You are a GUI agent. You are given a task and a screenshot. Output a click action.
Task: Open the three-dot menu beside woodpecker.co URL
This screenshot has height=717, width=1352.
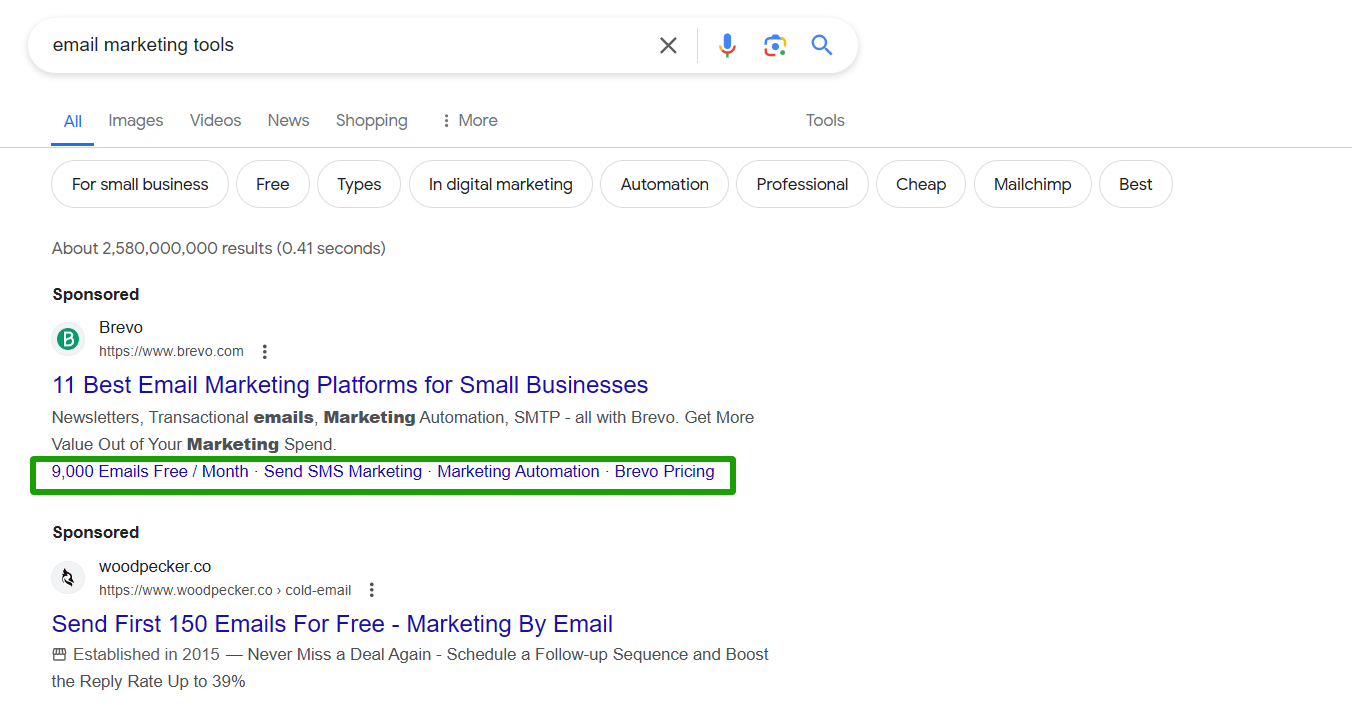(372, 590)
